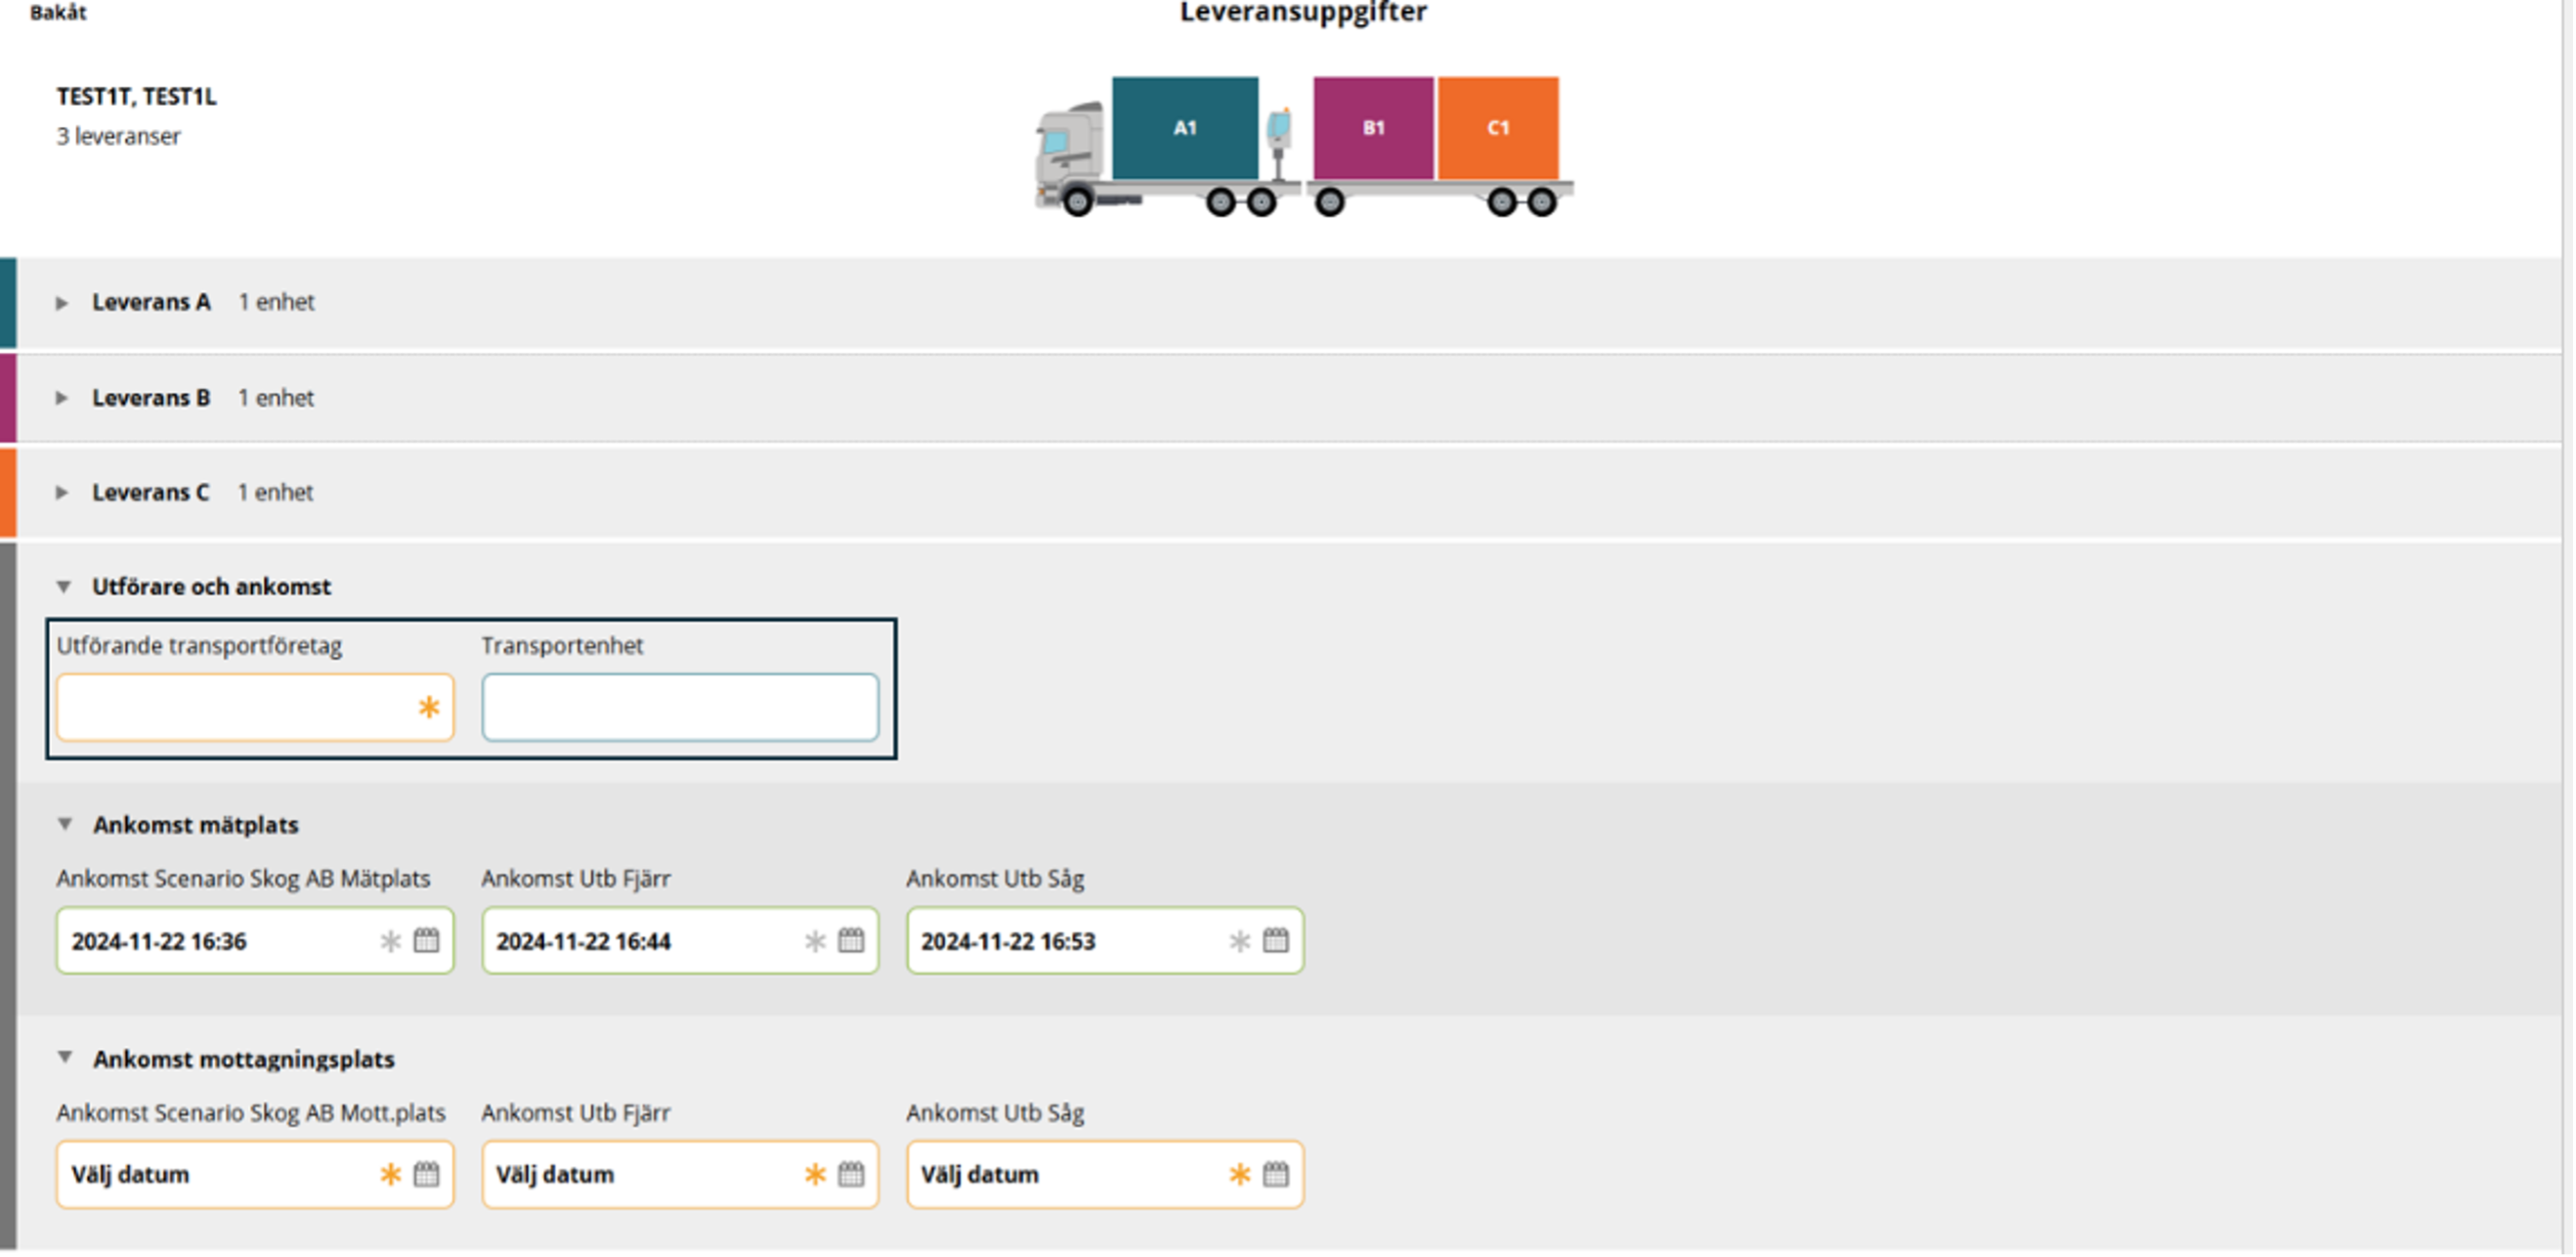The height and width of the screenshot is (1257, 2576).
Task: Open calendar for Ankomst Scenario Skog AB Mätplats
Action: pyautogui.click(x=426, y=940)
